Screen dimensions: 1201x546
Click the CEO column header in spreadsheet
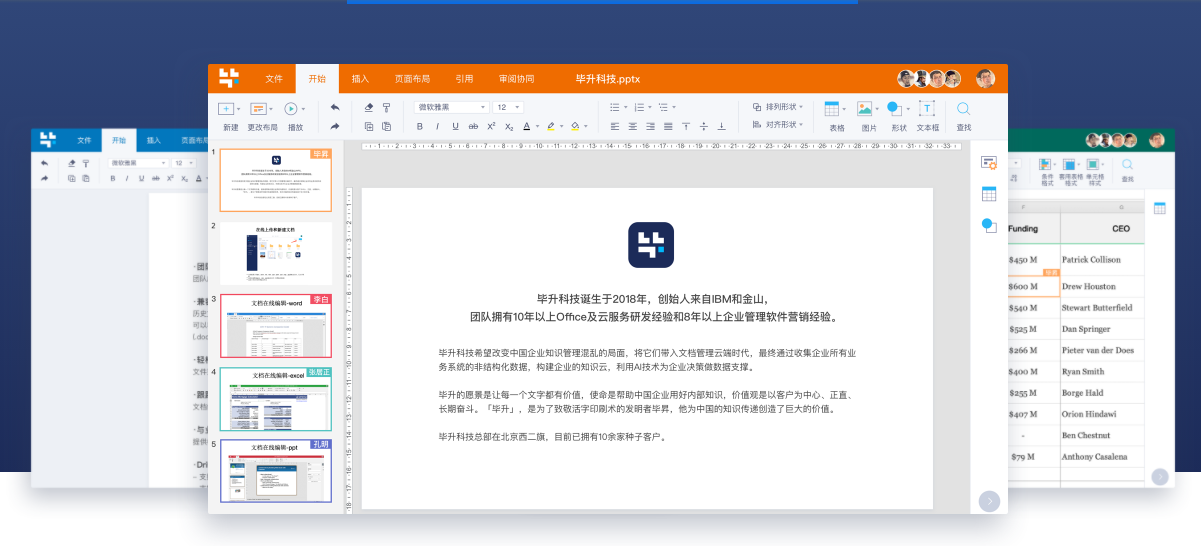click(1102, 229)
